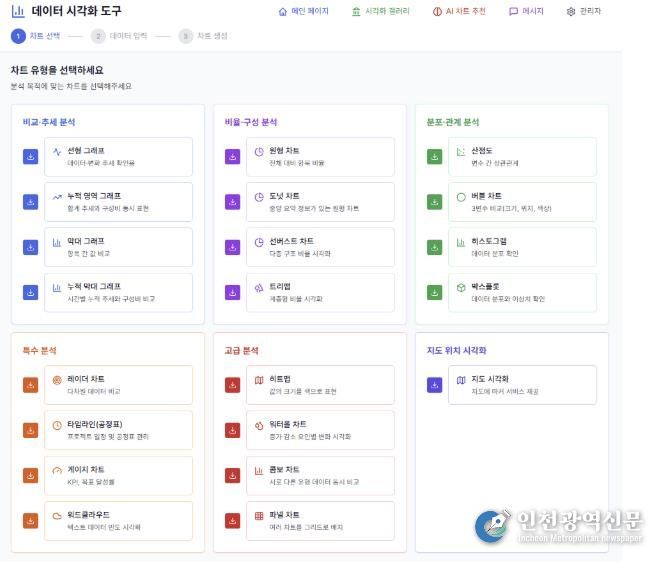Go to step 3 차트 생성
This screenshot has width=666, height=562.
pos(203,36)
